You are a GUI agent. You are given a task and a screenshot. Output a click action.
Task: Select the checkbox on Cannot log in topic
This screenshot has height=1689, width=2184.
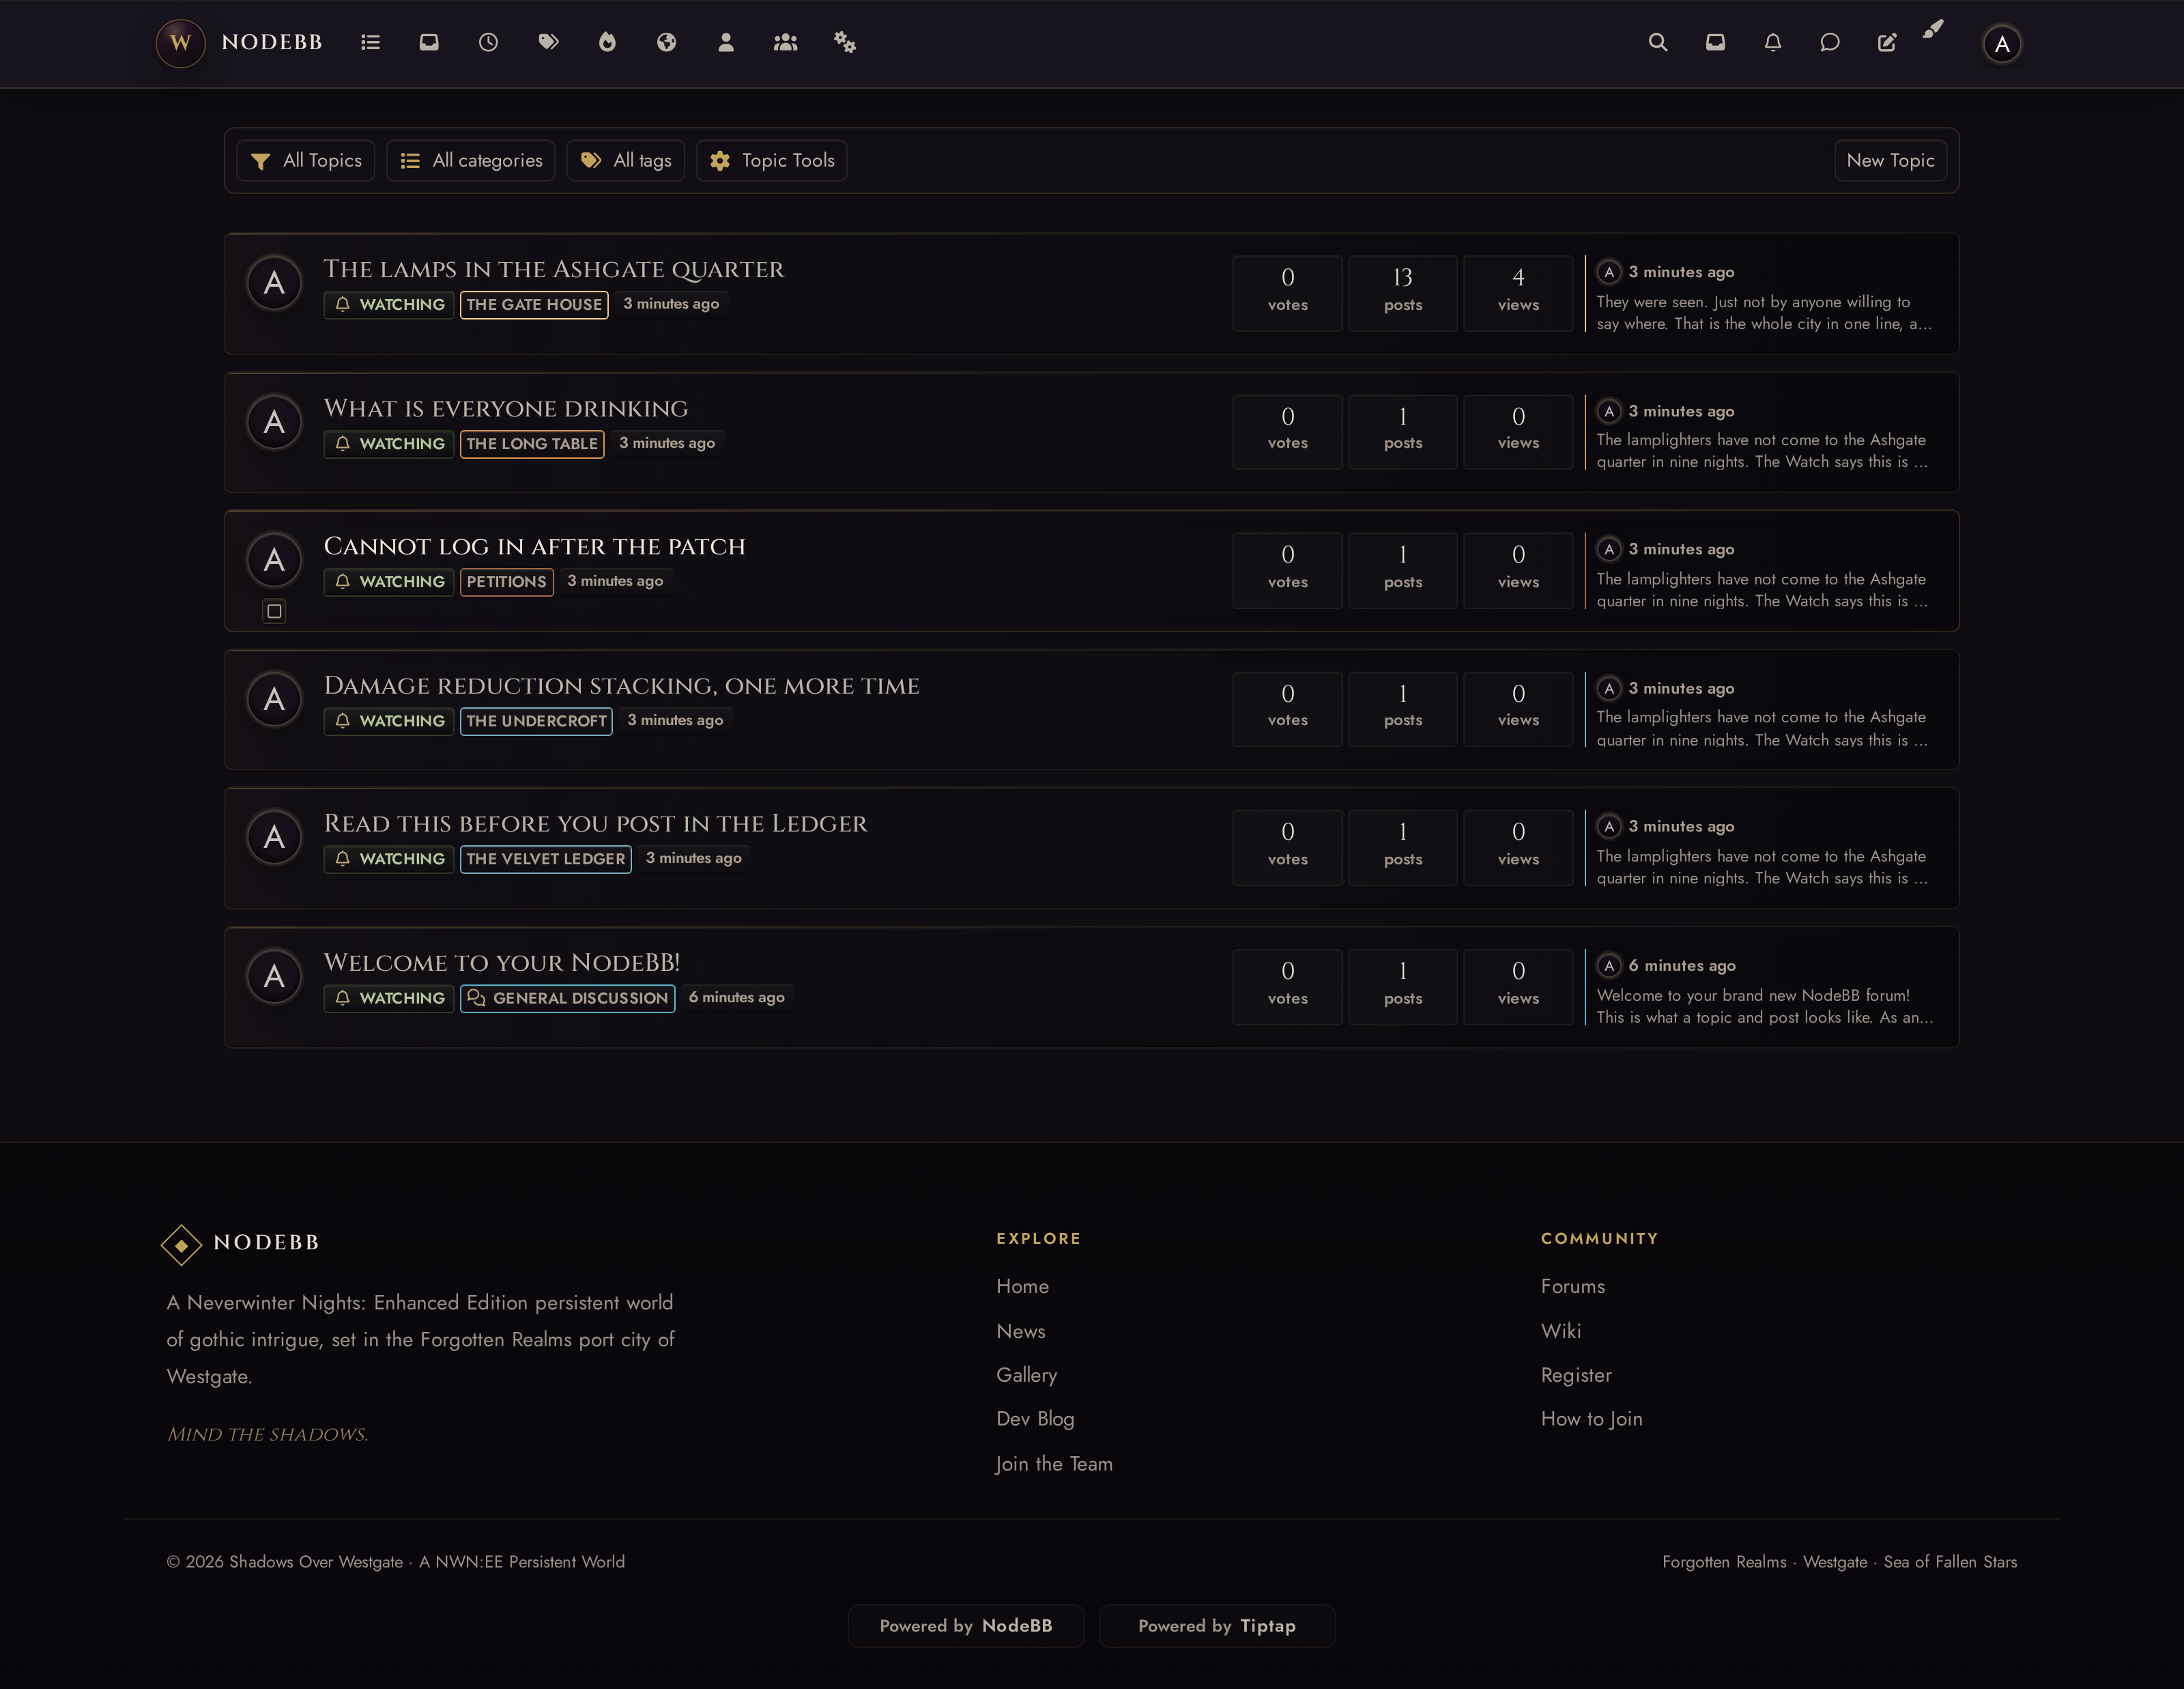[274, 611]
